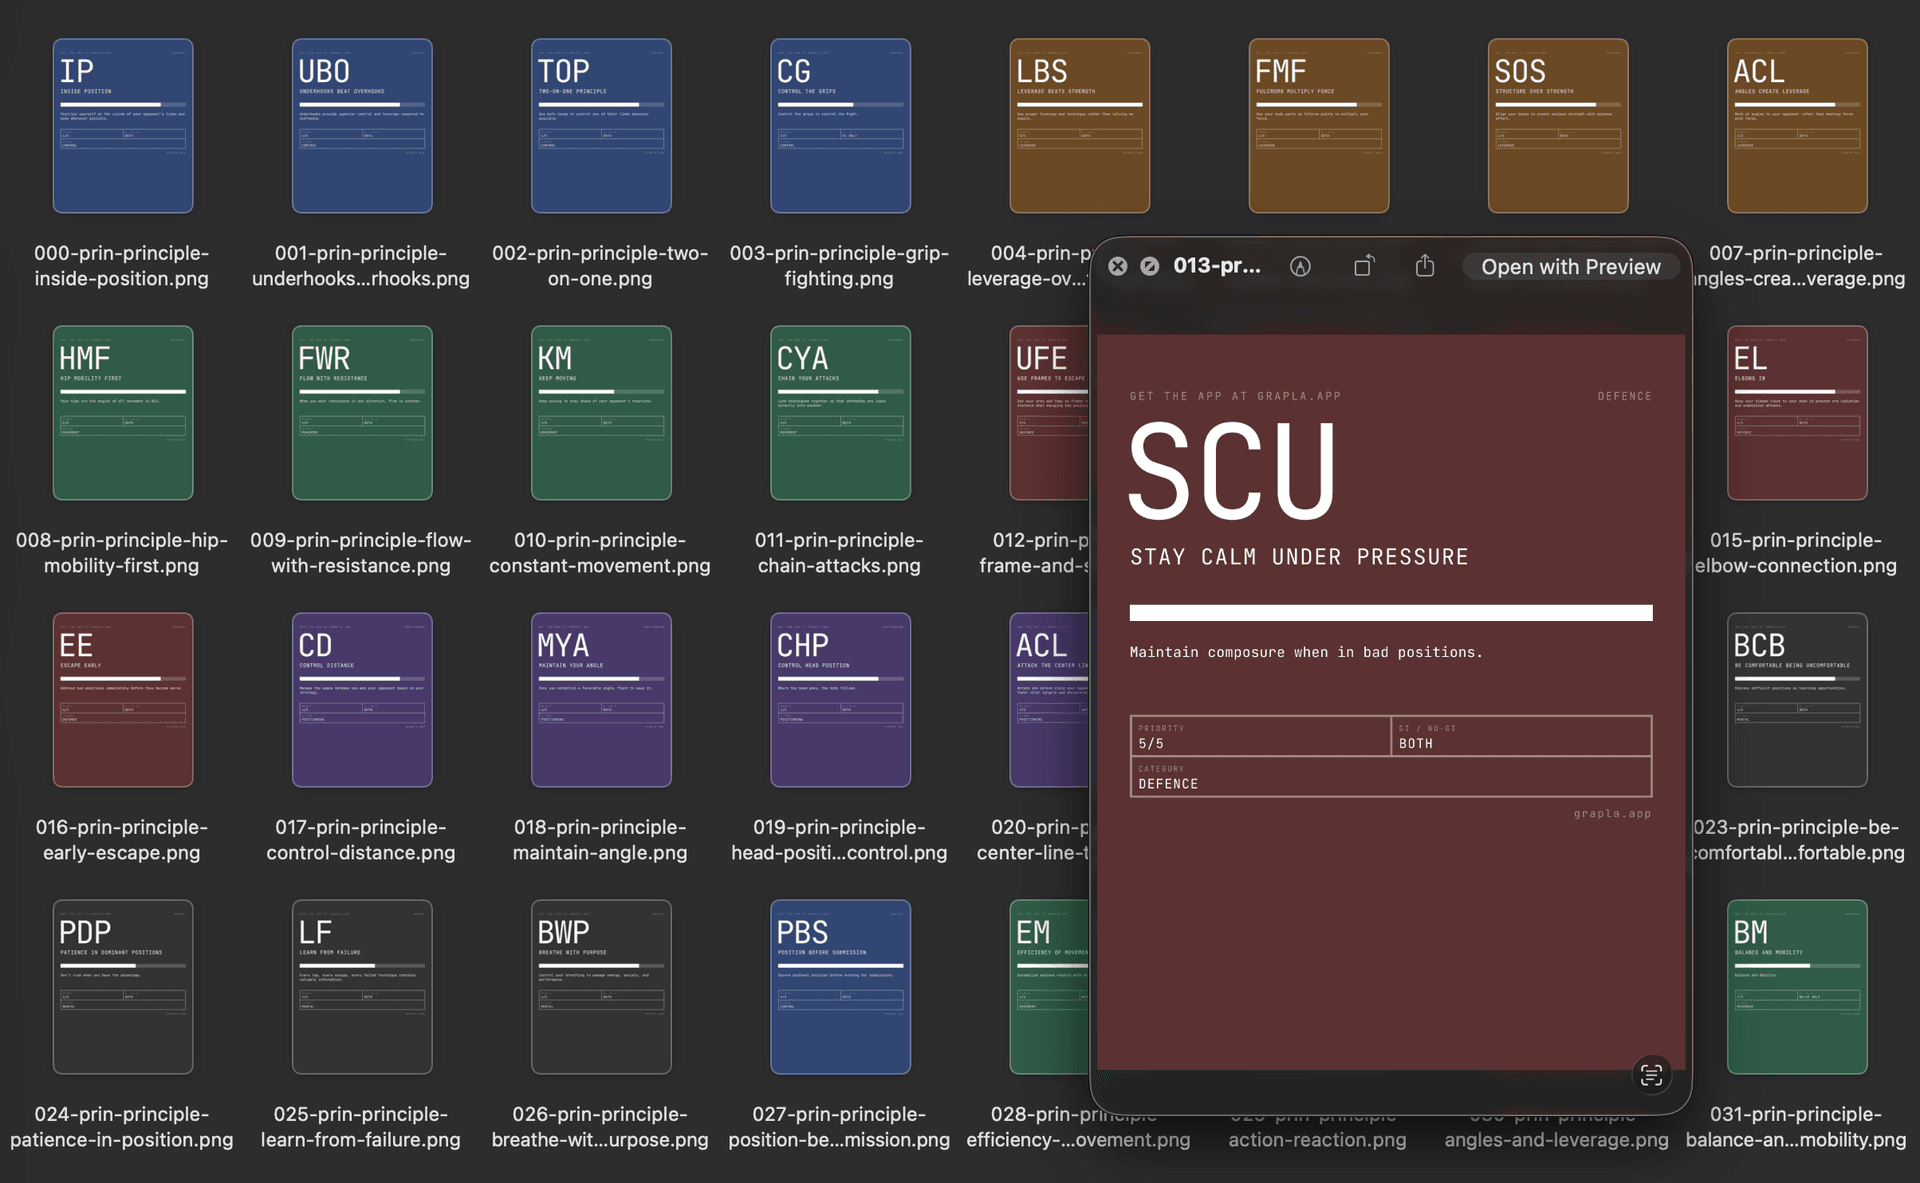Click the Share icon in Quick Look
The width and height of the screenshot is (1920, 1183).
point(1425,266)
